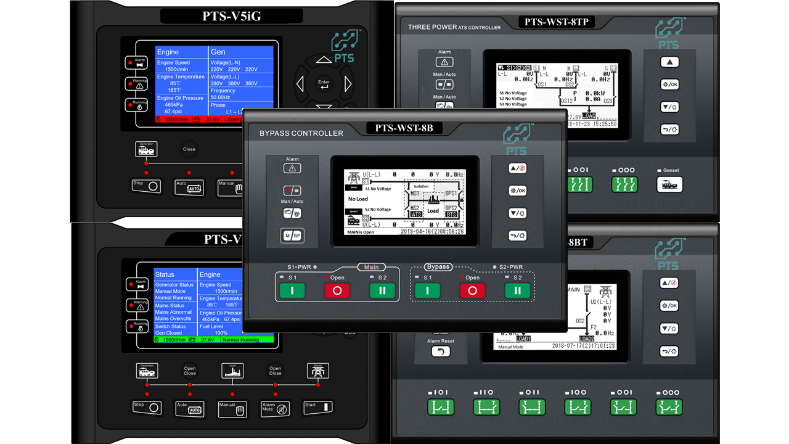The height and width of the screenshot is (444, 789).
Task: Click the Bypass Controller LCD display
Action: [405, 200]
